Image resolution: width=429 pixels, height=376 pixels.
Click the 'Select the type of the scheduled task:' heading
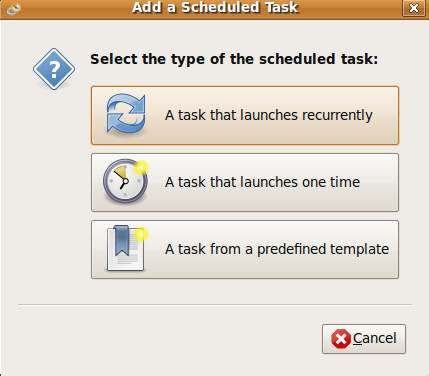(x=234, y=60)
